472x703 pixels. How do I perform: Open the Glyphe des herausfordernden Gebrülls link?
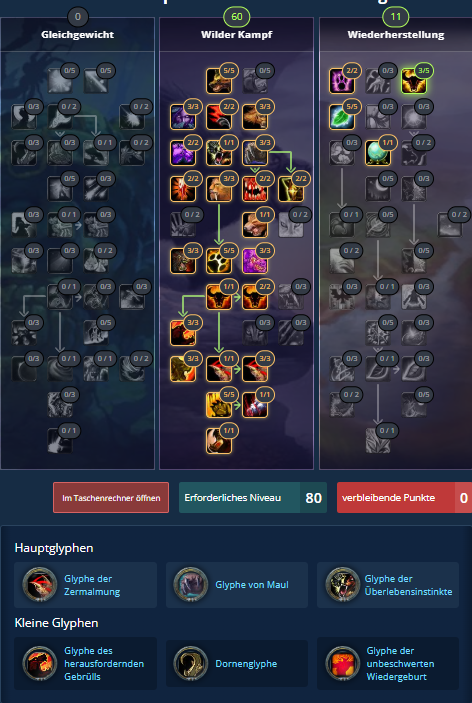point(104,664)
